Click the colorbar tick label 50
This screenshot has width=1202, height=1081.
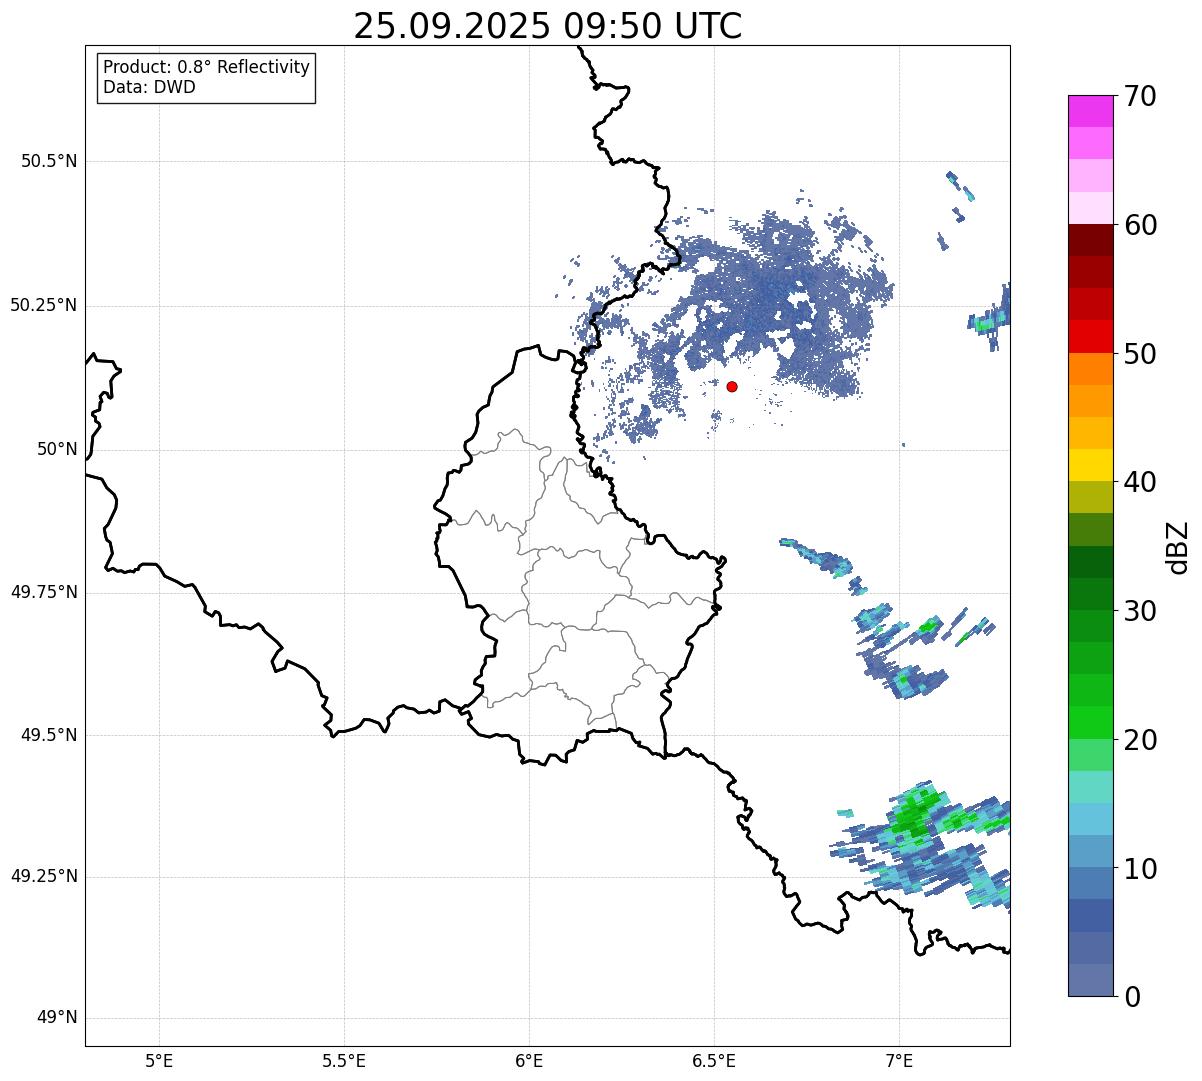[x=1140, y=354]
